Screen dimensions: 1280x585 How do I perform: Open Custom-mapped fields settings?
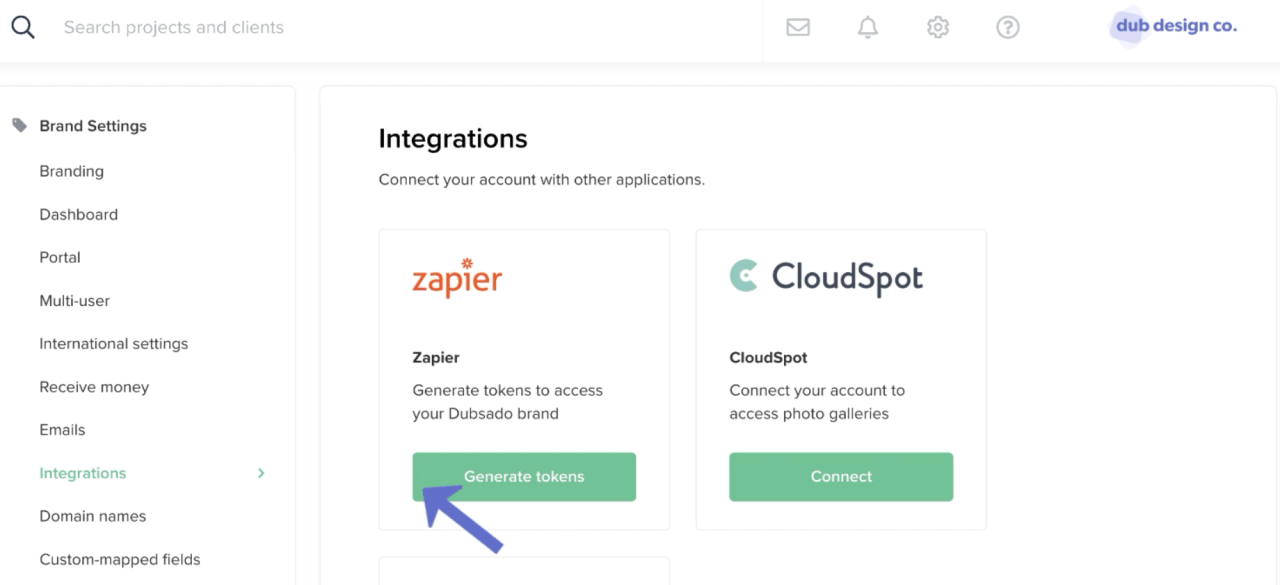120,559
